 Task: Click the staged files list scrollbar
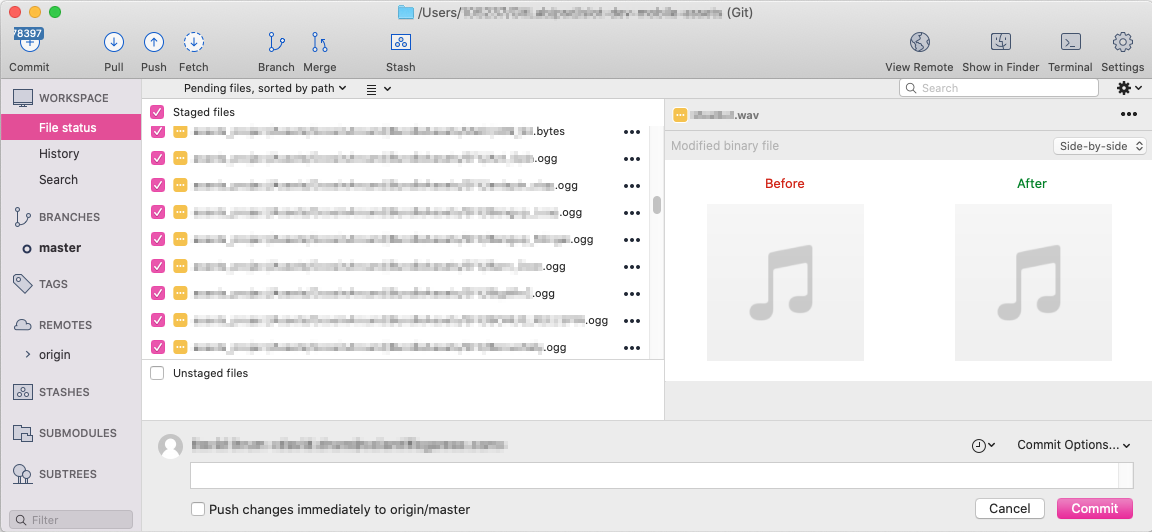(657, 205)
